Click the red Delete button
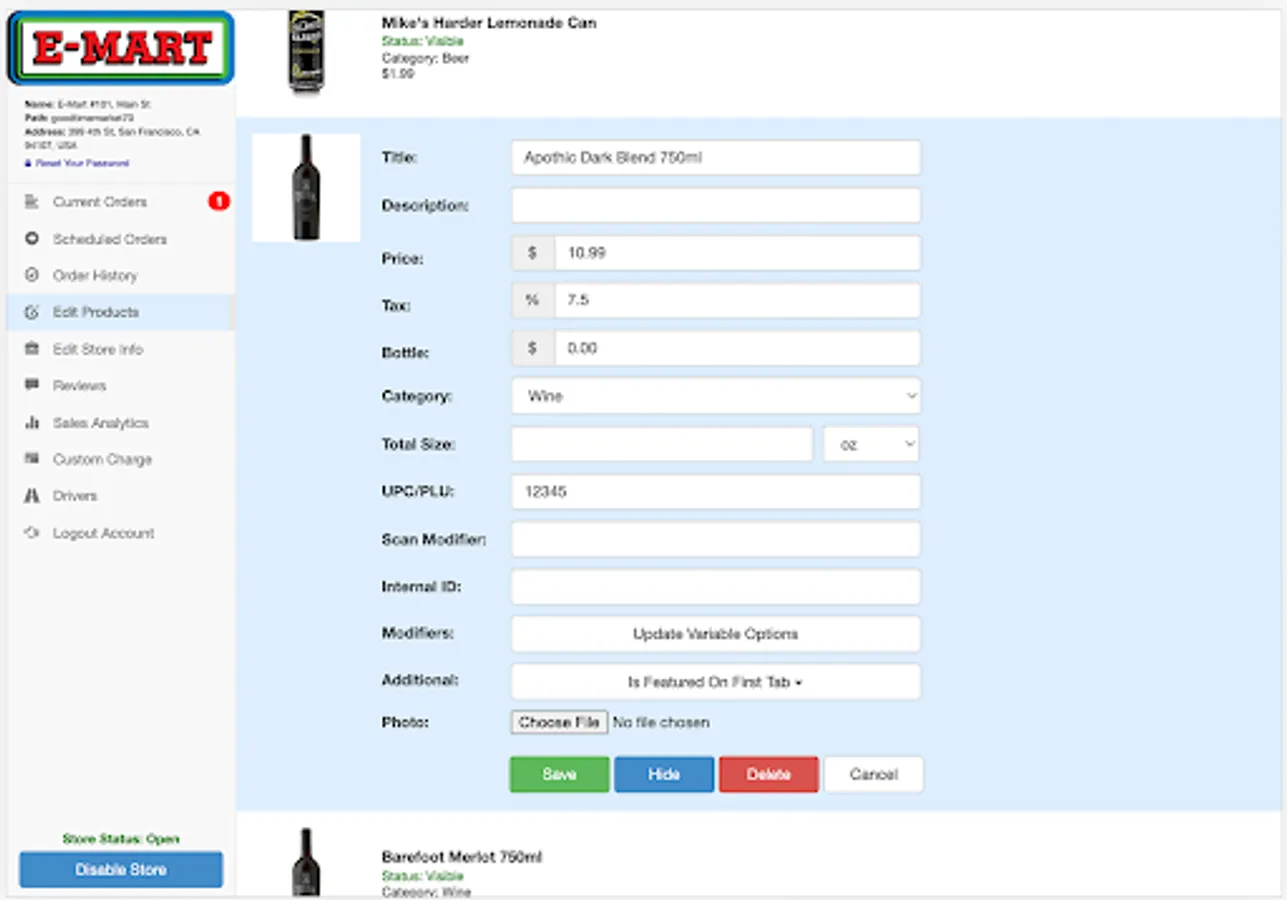Image resolution: width=1287 pixels, height=900 pixels. pyautogui.click(x=769, y=775)
